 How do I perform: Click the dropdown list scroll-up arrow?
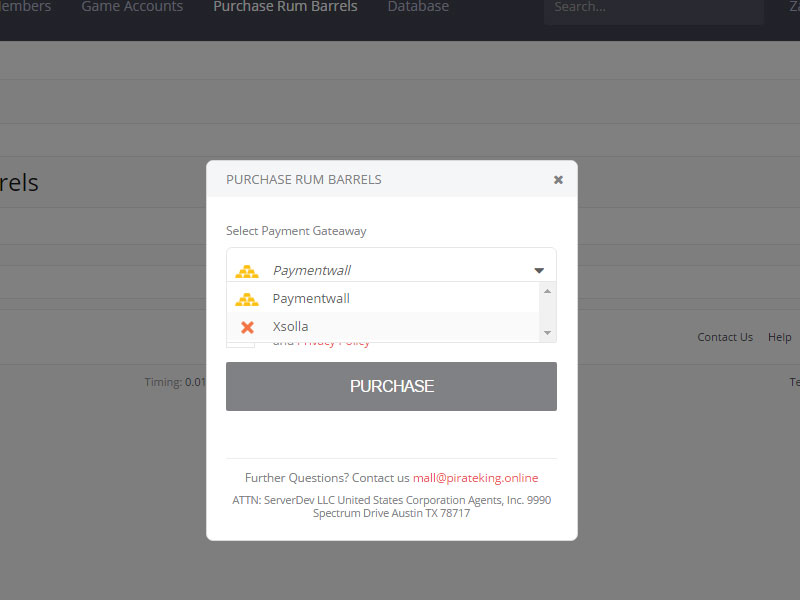(x=547, y=291)
